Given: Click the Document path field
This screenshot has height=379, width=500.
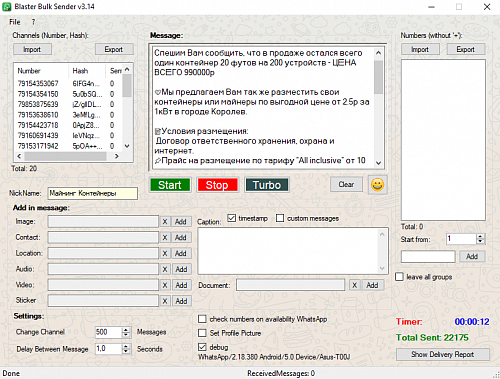Looking at the screenshot, I should coord(290,285).
